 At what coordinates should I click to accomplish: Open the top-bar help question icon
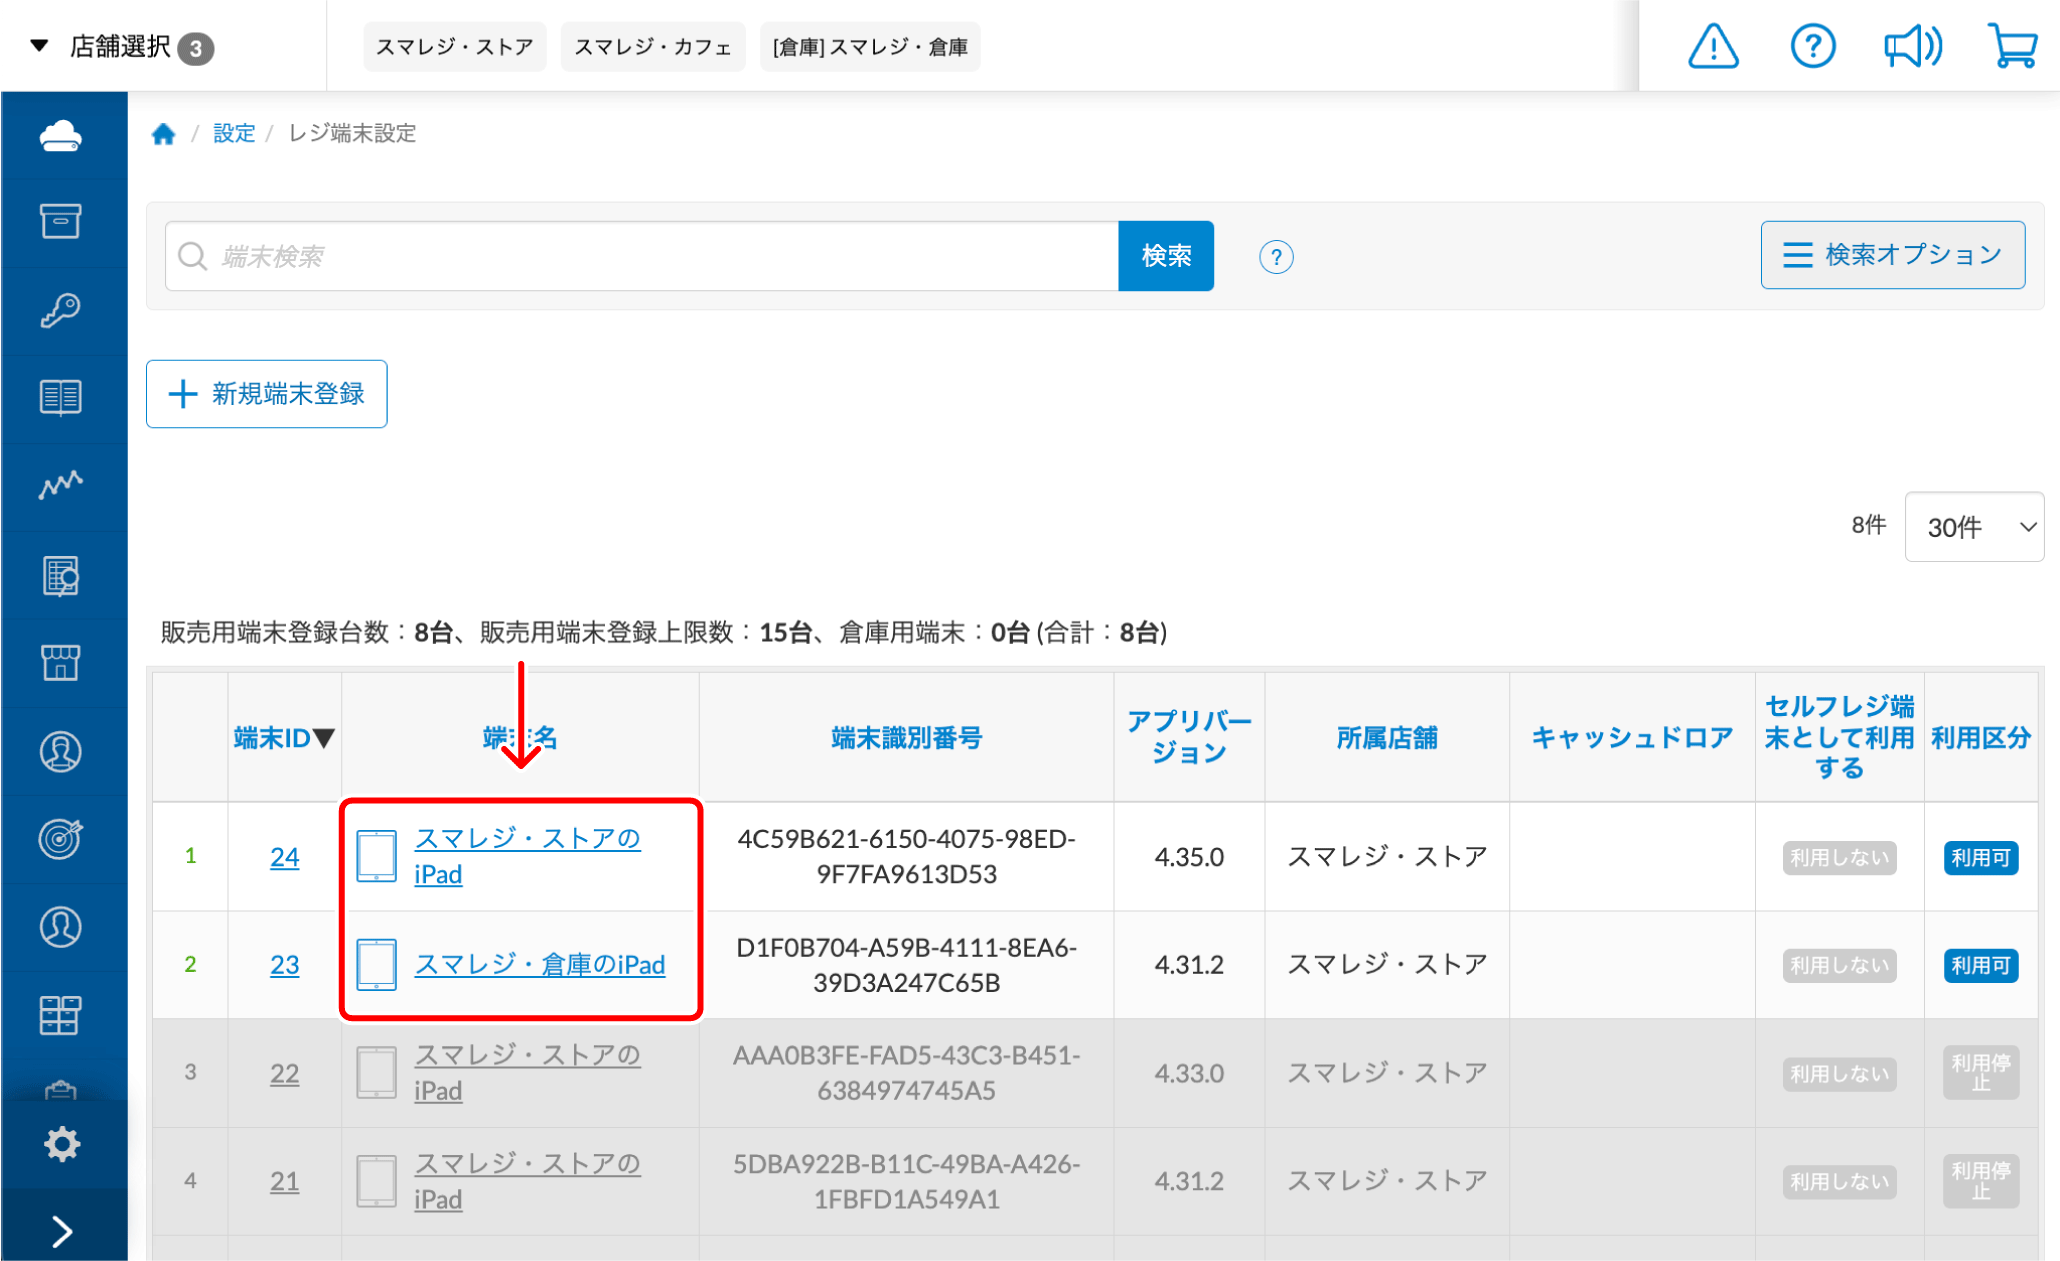pyautogui.click(x=1812, y=46)
